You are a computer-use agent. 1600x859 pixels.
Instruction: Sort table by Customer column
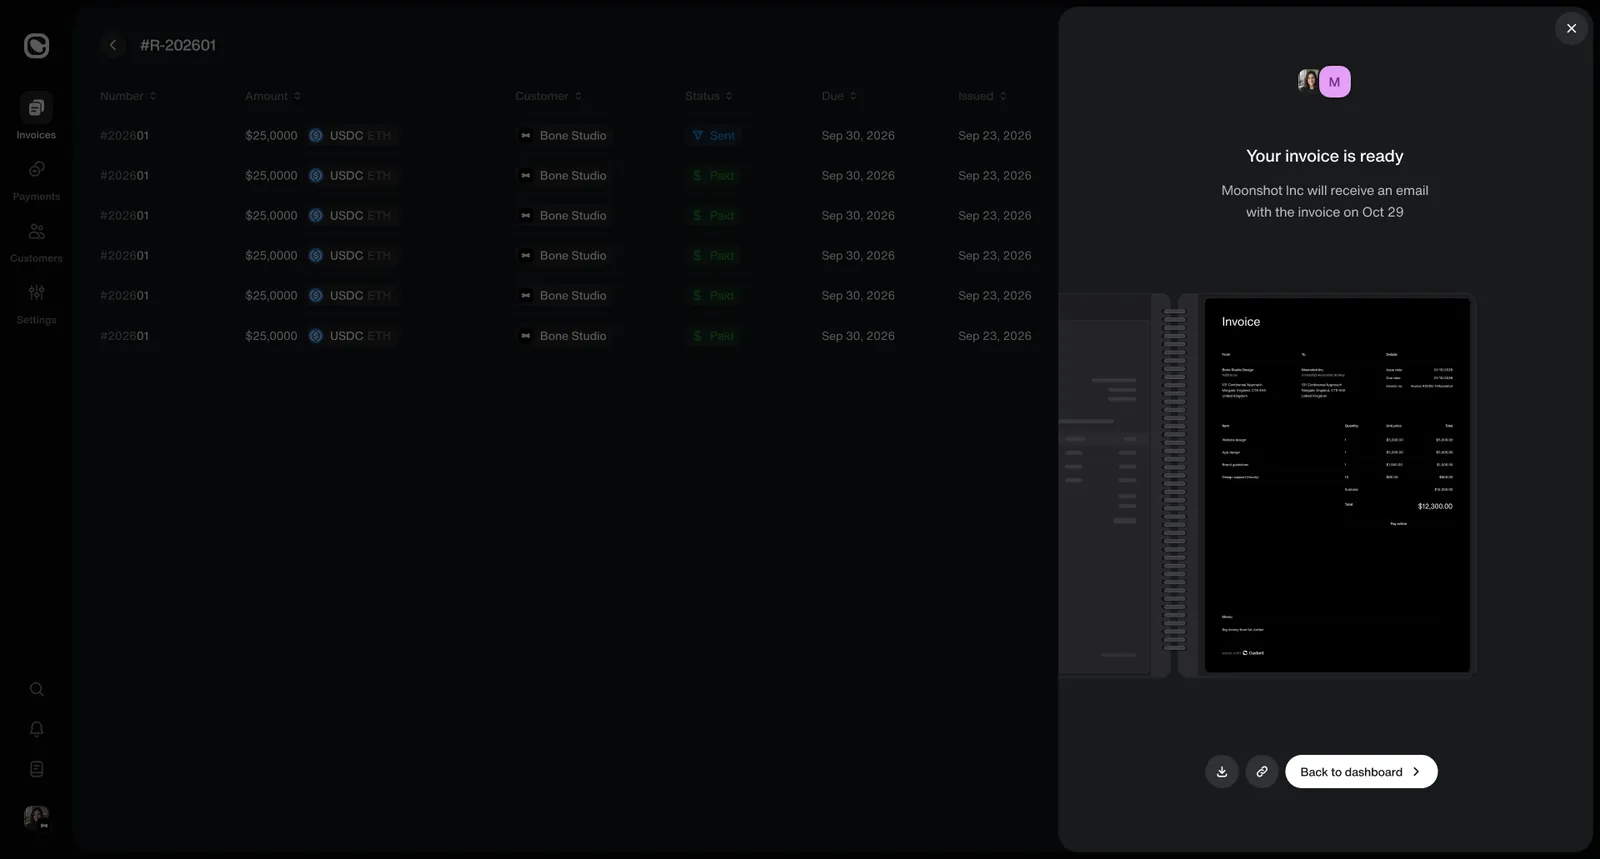(x=548, y=96)
